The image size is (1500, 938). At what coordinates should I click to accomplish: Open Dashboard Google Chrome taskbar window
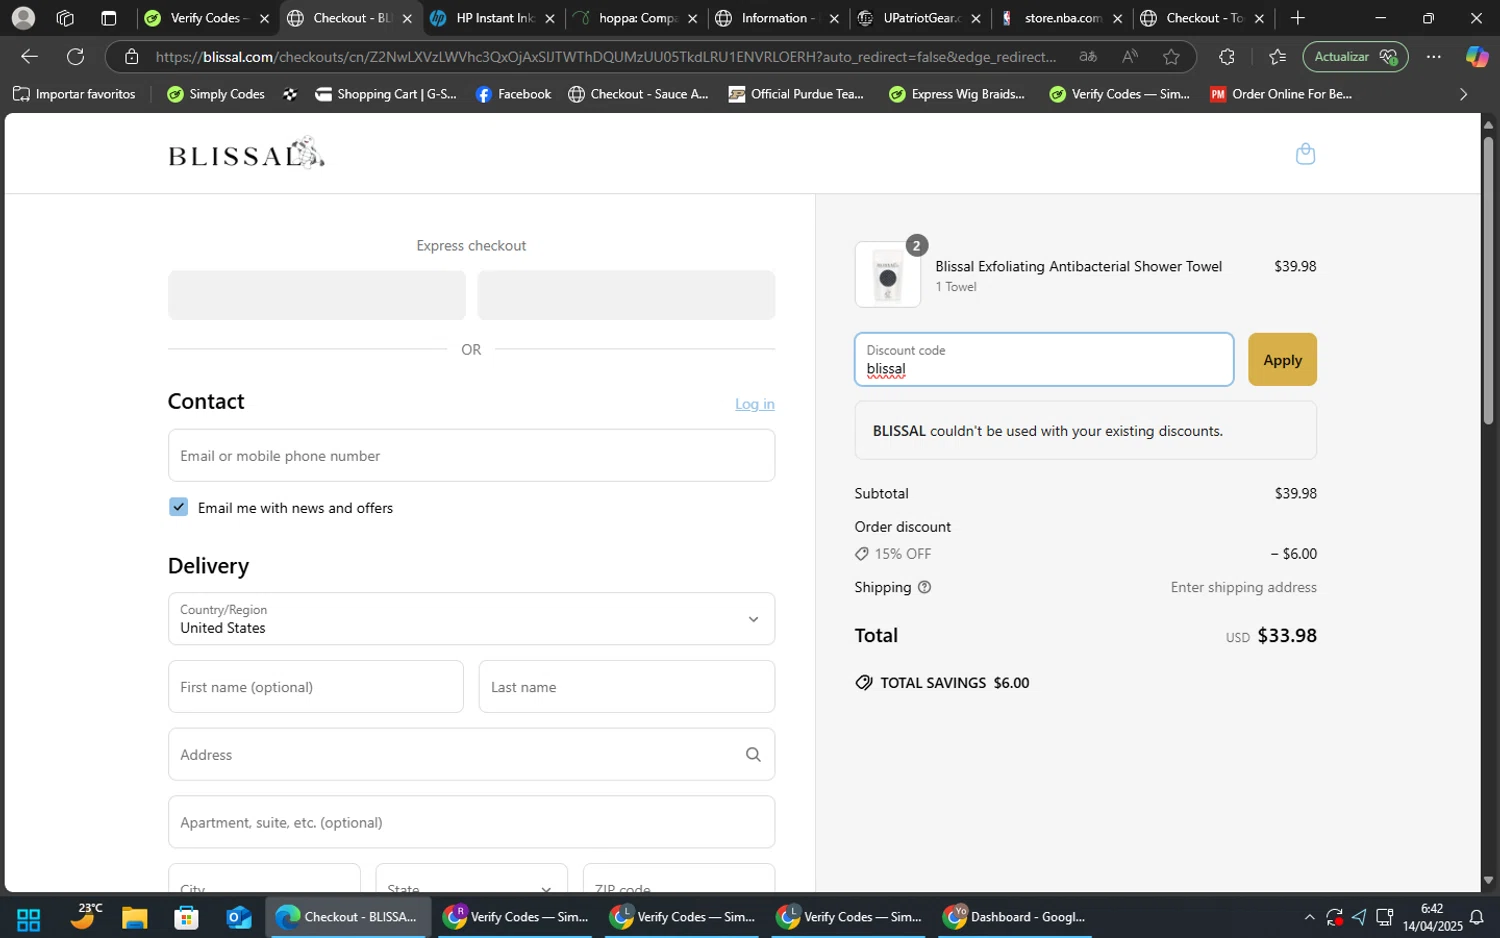pos(1016,918)
